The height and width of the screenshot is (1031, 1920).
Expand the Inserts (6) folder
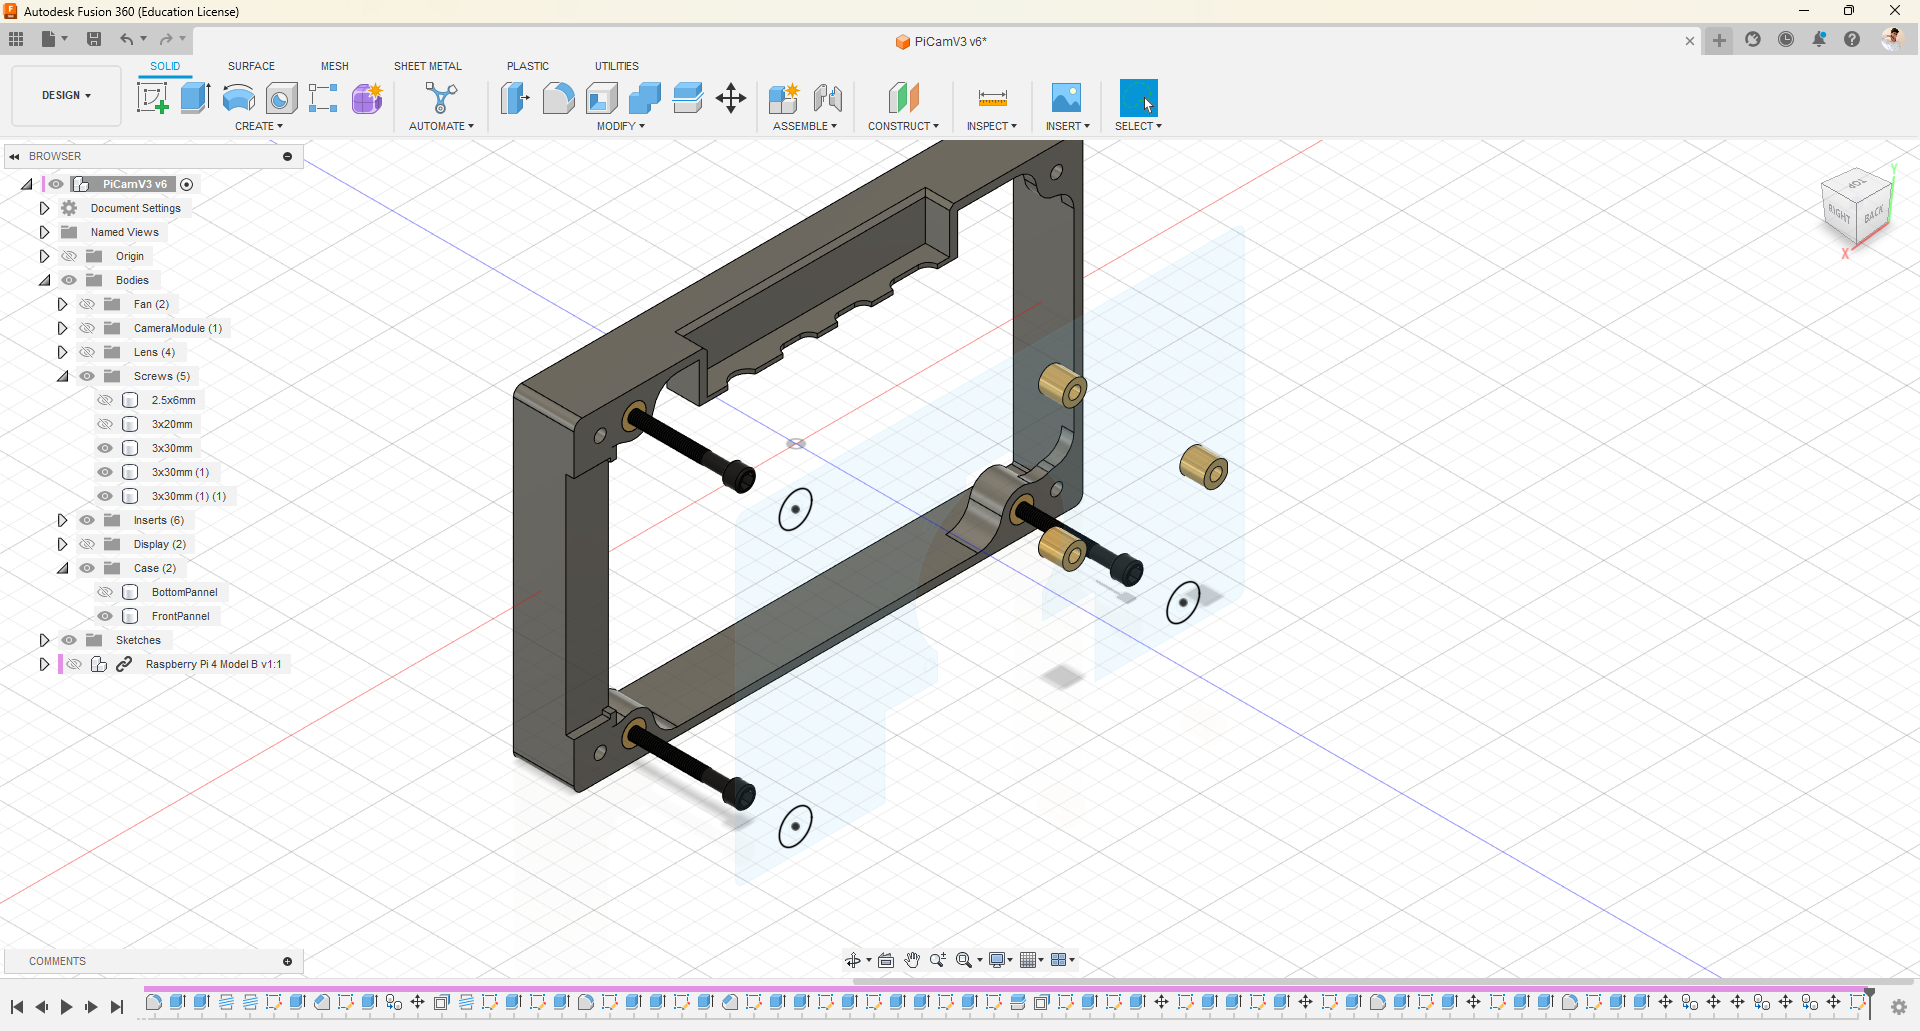(62, 520)
